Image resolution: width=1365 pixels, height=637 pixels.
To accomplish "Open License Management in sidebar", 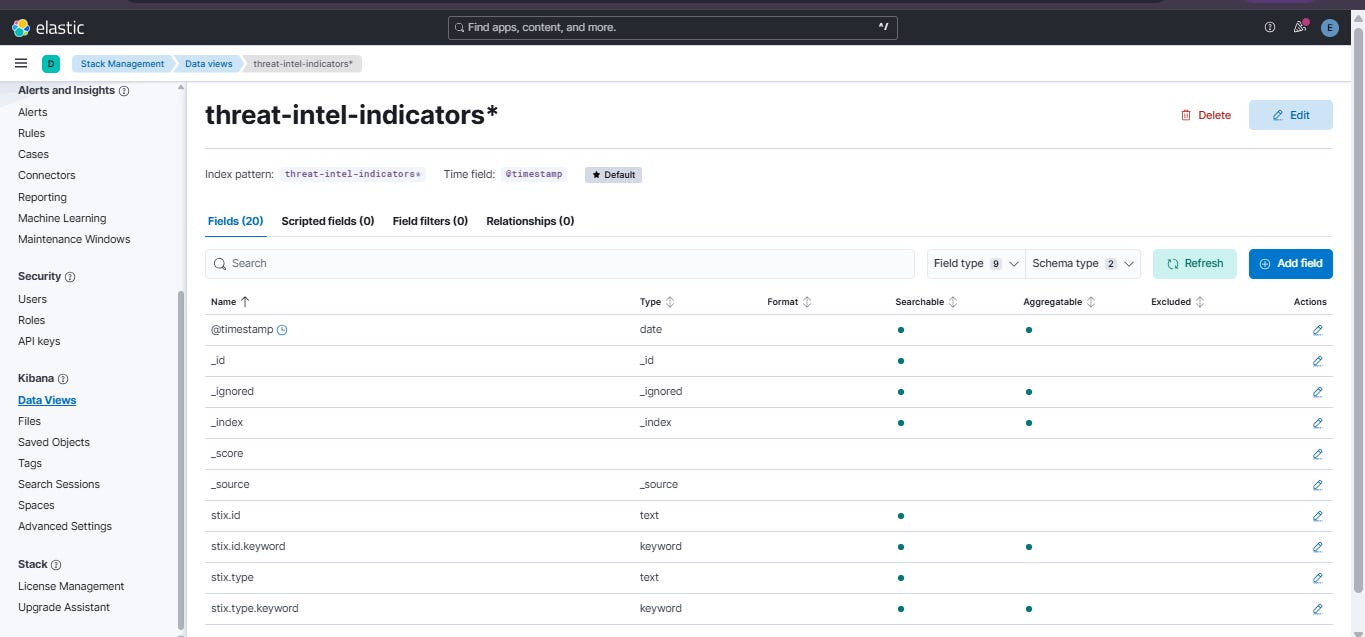I will pos(71,587).
